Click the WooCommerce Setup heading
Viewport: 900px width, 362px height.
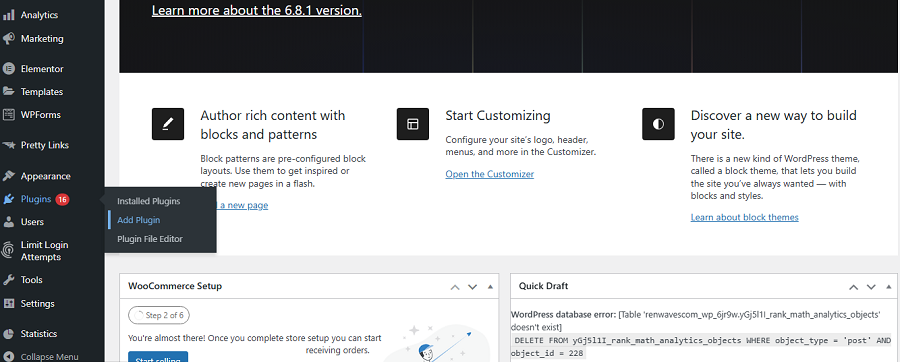tap(175, 286)
